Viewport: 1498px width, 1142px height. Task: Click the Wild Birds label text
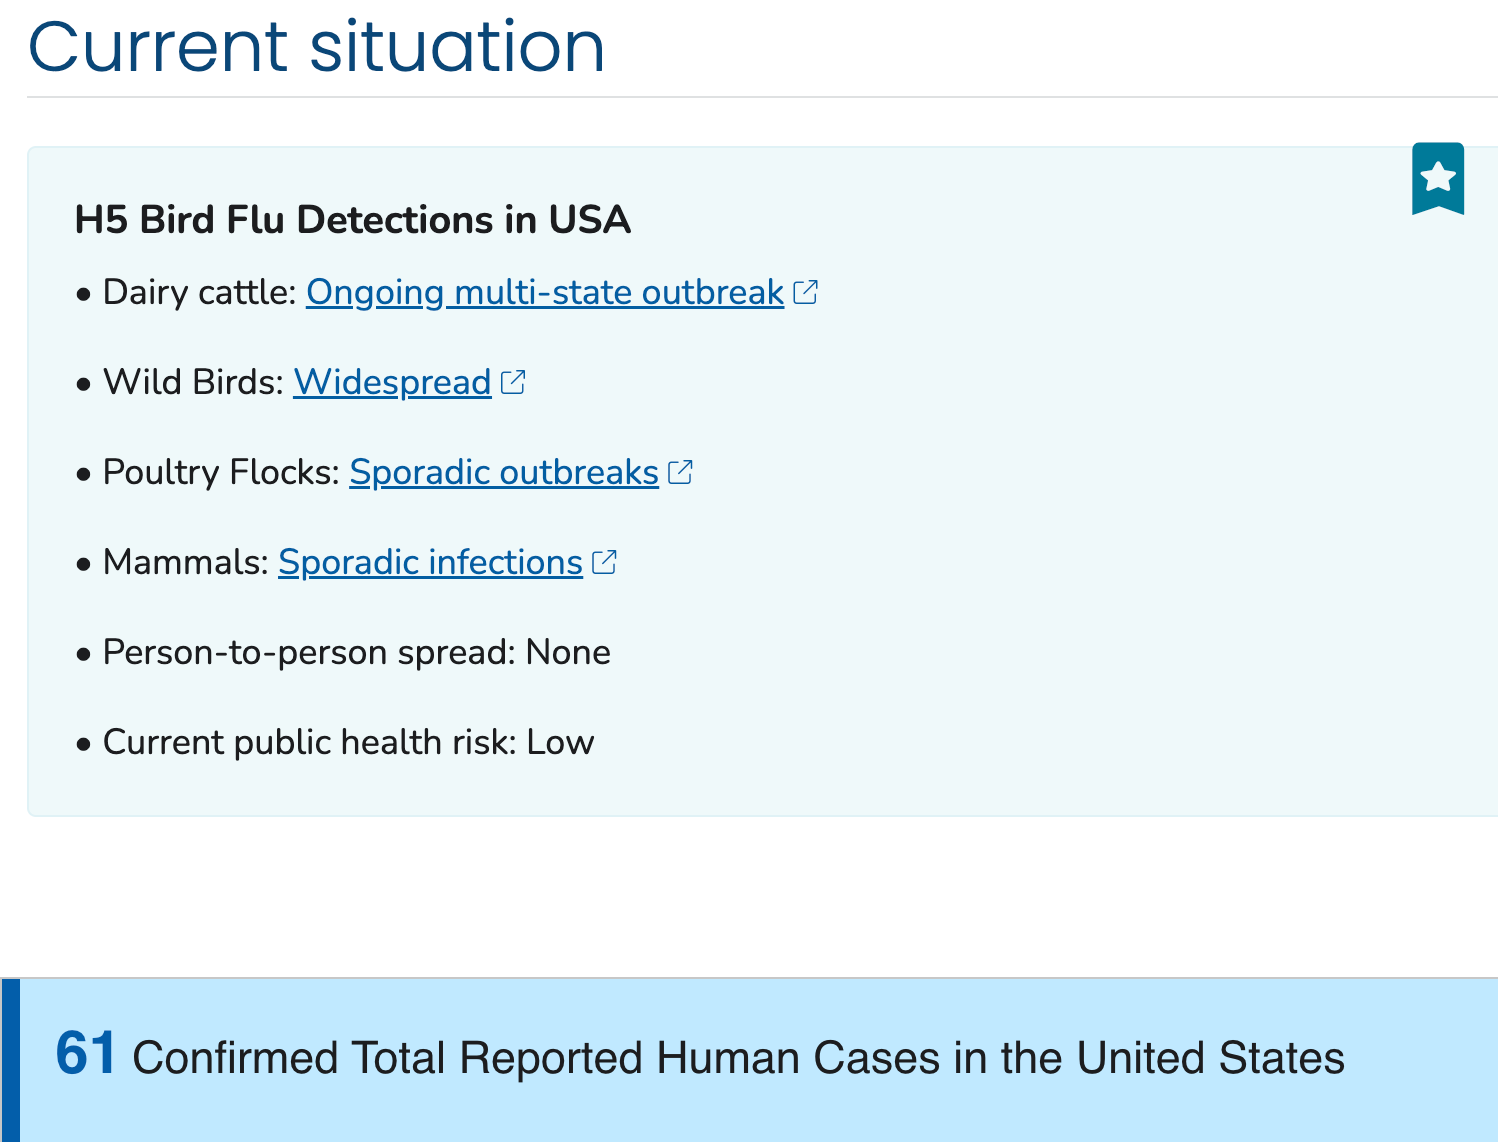point(193,382)
